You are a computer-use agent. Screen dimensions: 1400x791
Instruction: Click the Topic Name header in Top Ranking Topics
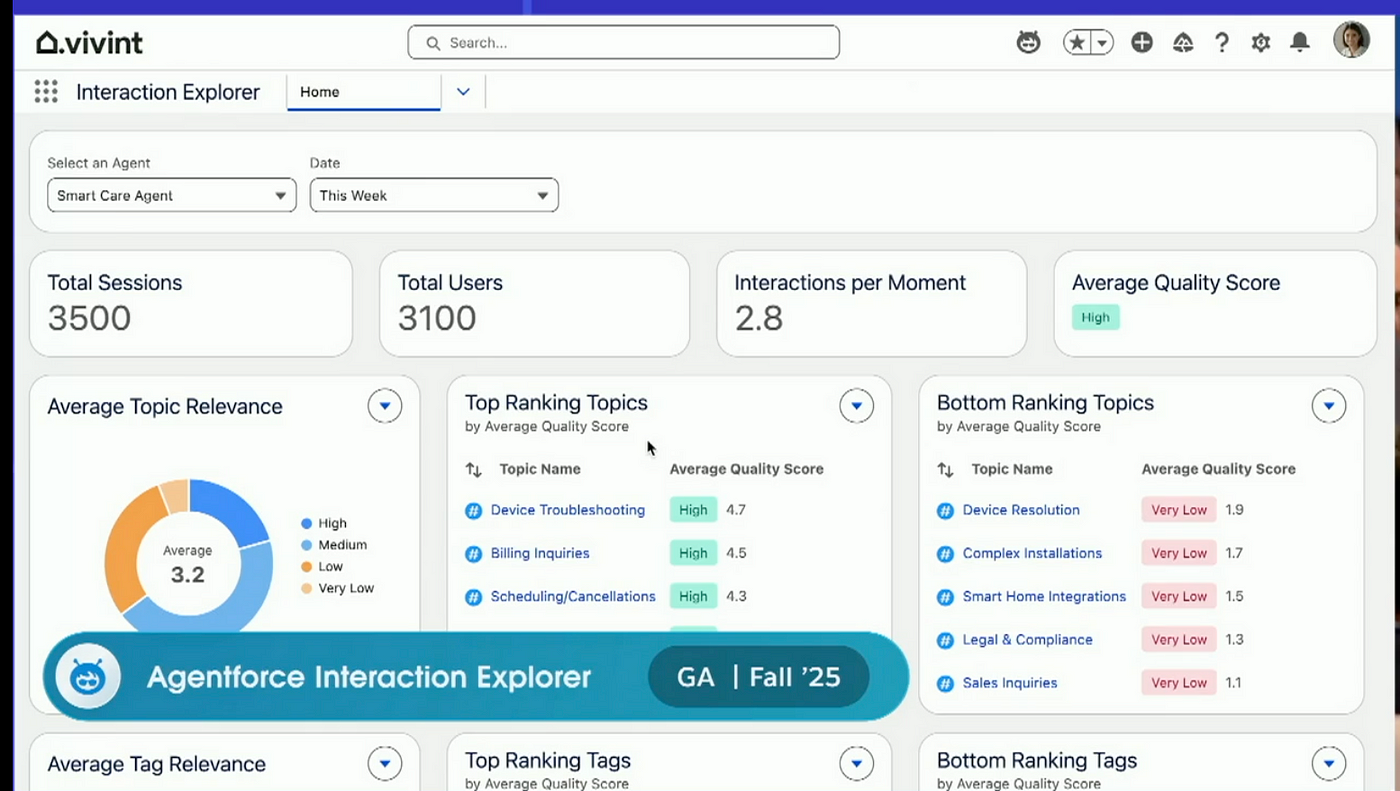[x=540, y=469]
